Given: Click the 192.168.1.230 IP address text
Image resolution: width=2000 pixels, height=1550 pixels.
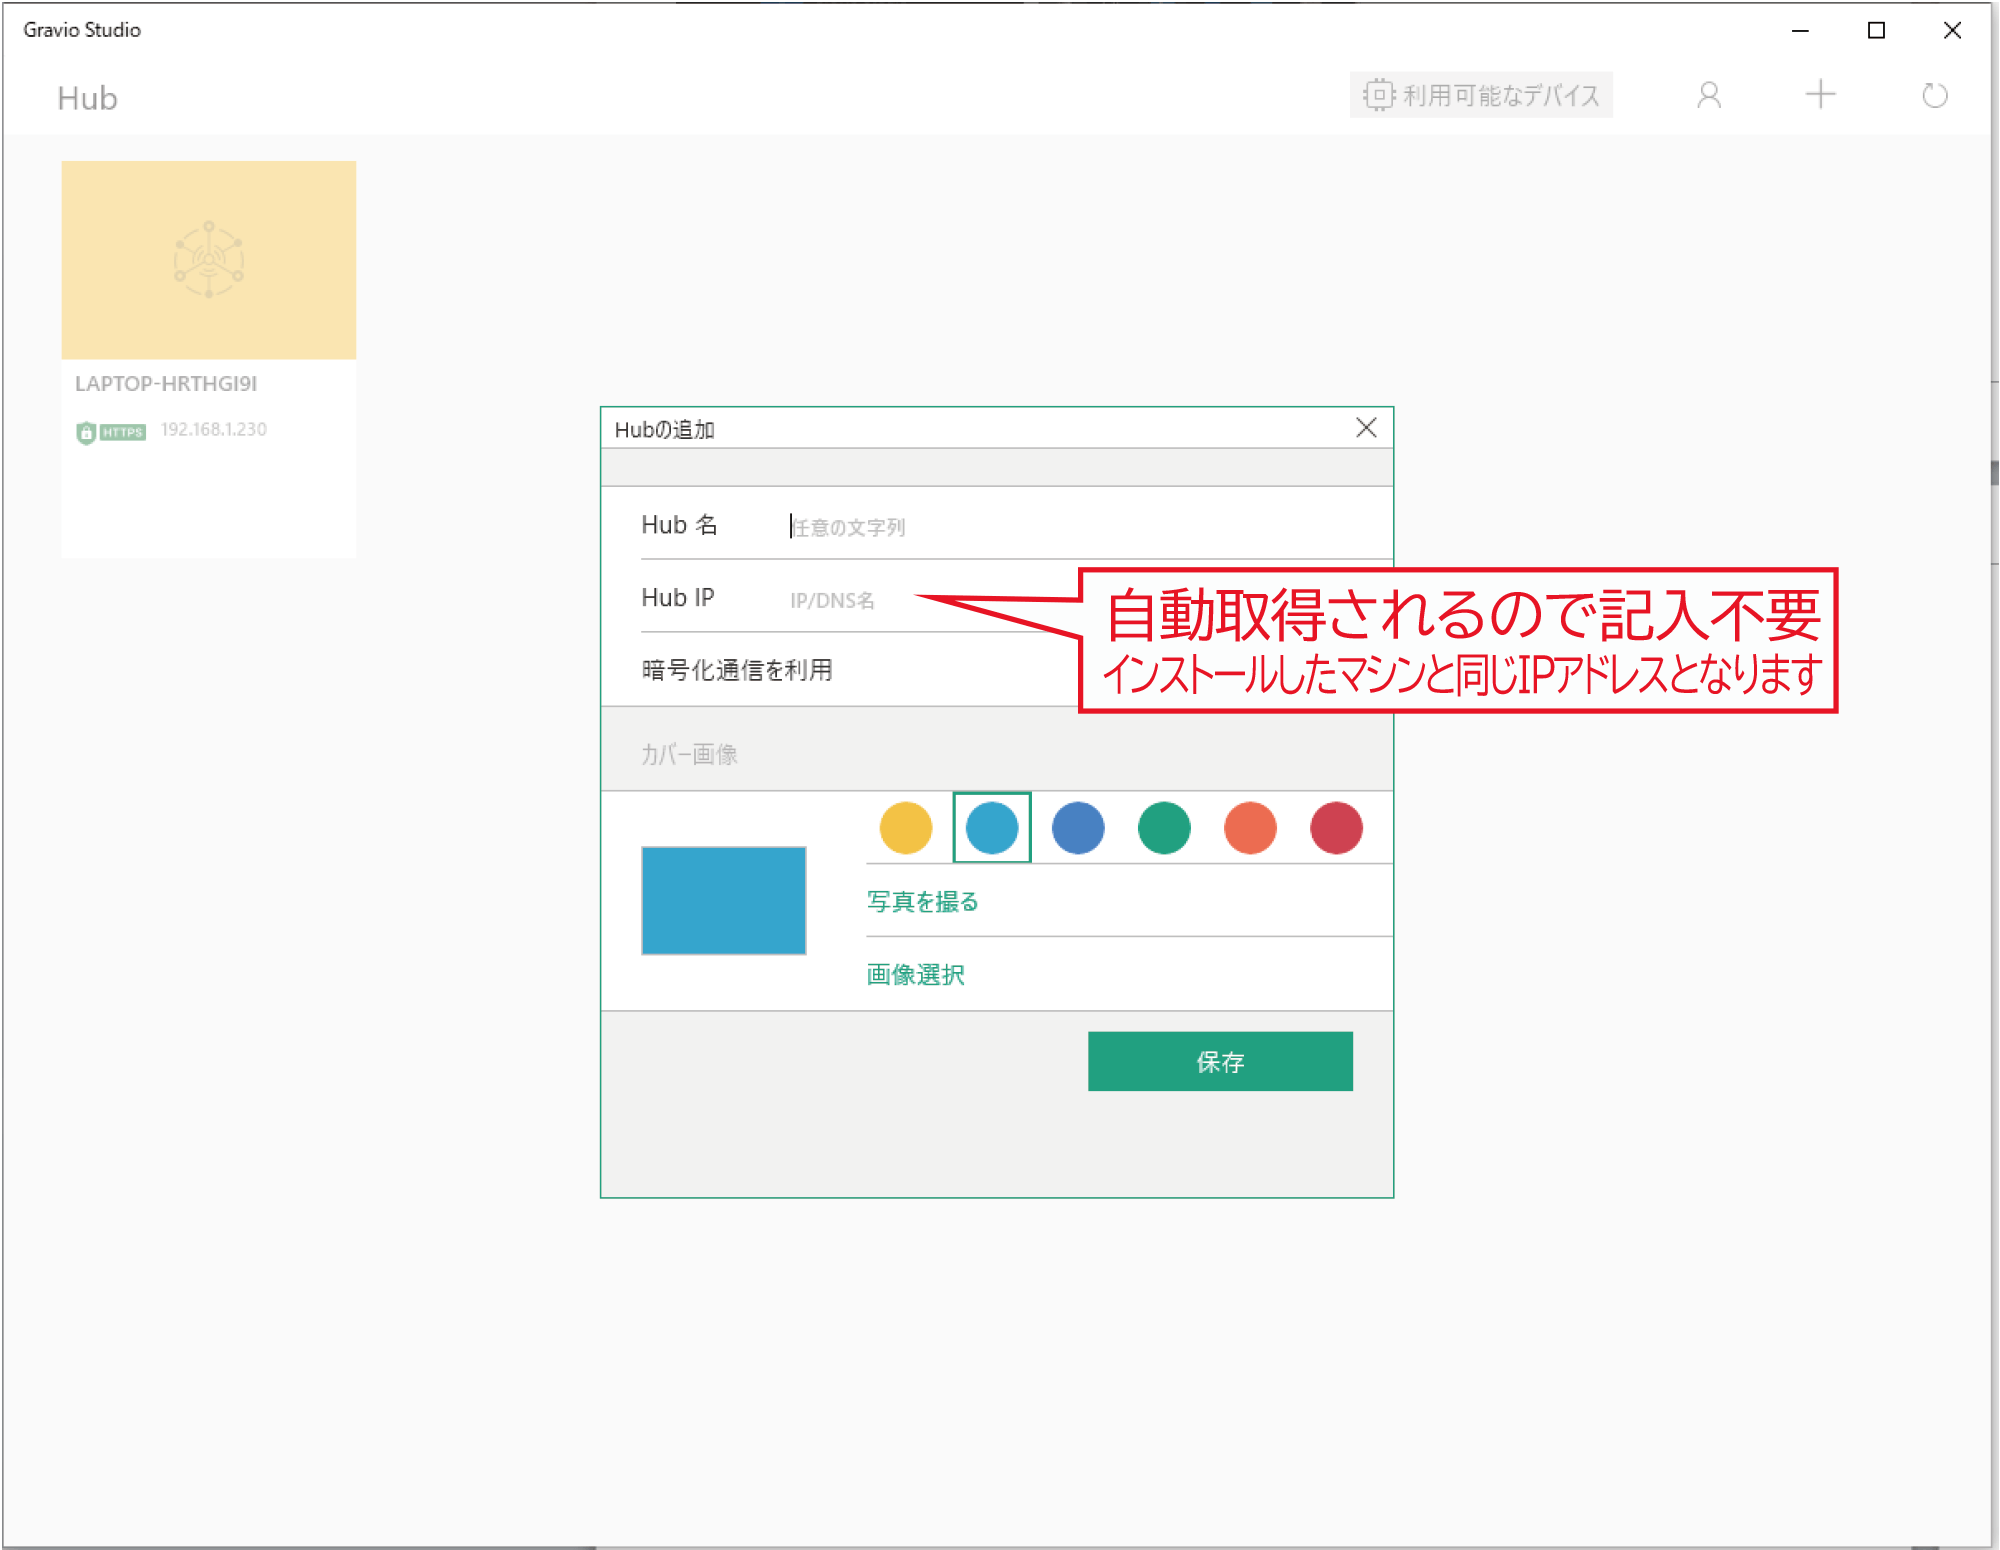Looking at the screenshot, I should pyautogui.click(x=214, y=429).
